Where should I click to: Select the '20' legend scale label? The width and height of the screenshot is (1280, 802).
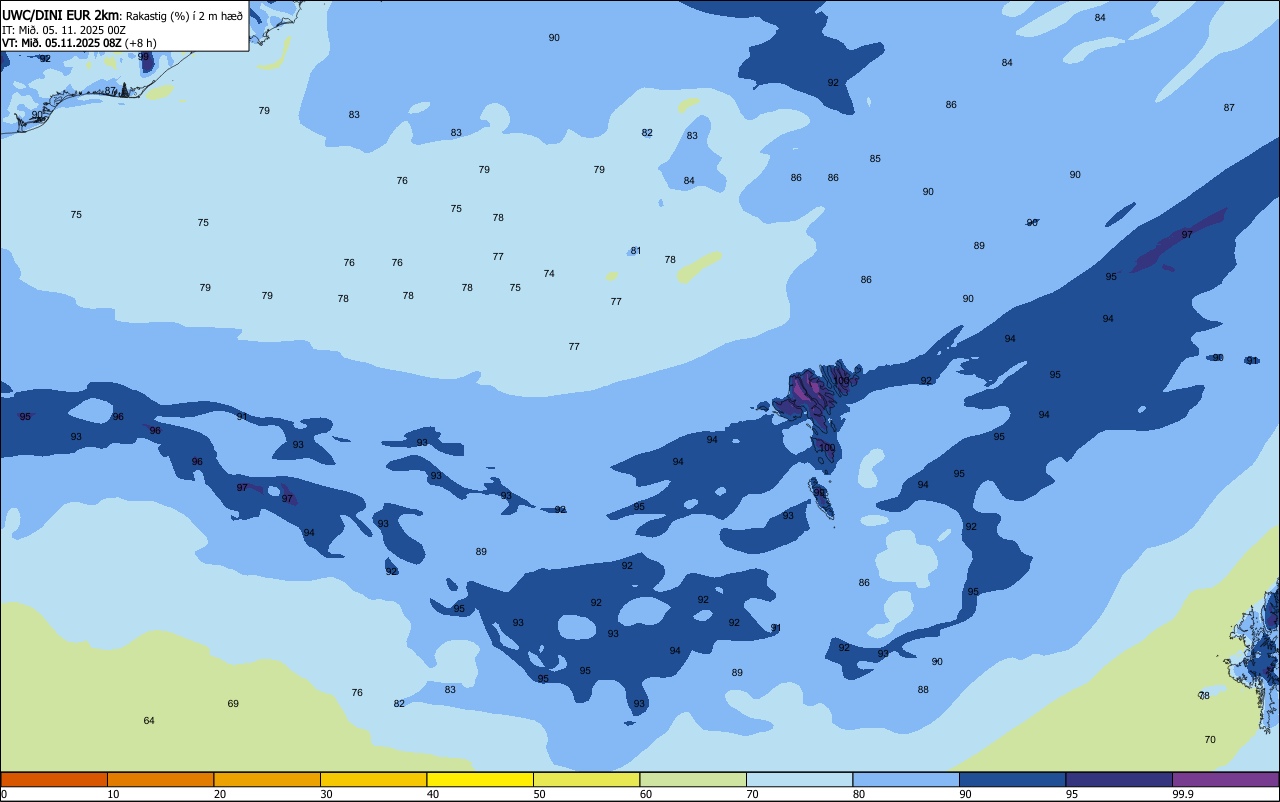220,794
